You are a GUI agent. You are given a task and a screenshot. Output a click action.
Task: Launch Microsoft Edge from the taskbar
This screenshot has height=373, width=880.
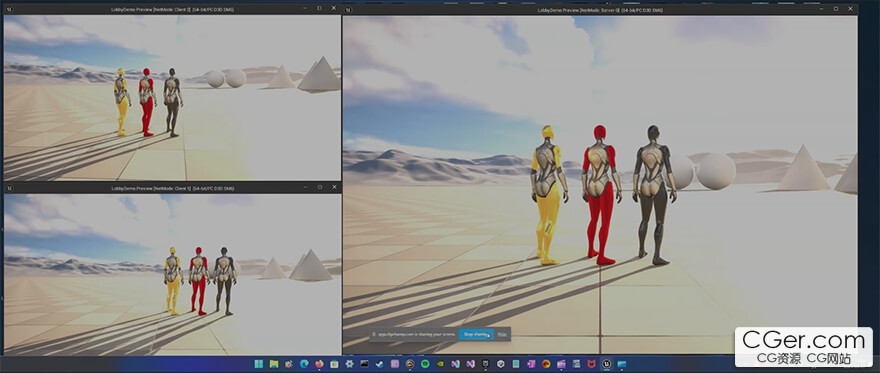(x=304, y=363)
